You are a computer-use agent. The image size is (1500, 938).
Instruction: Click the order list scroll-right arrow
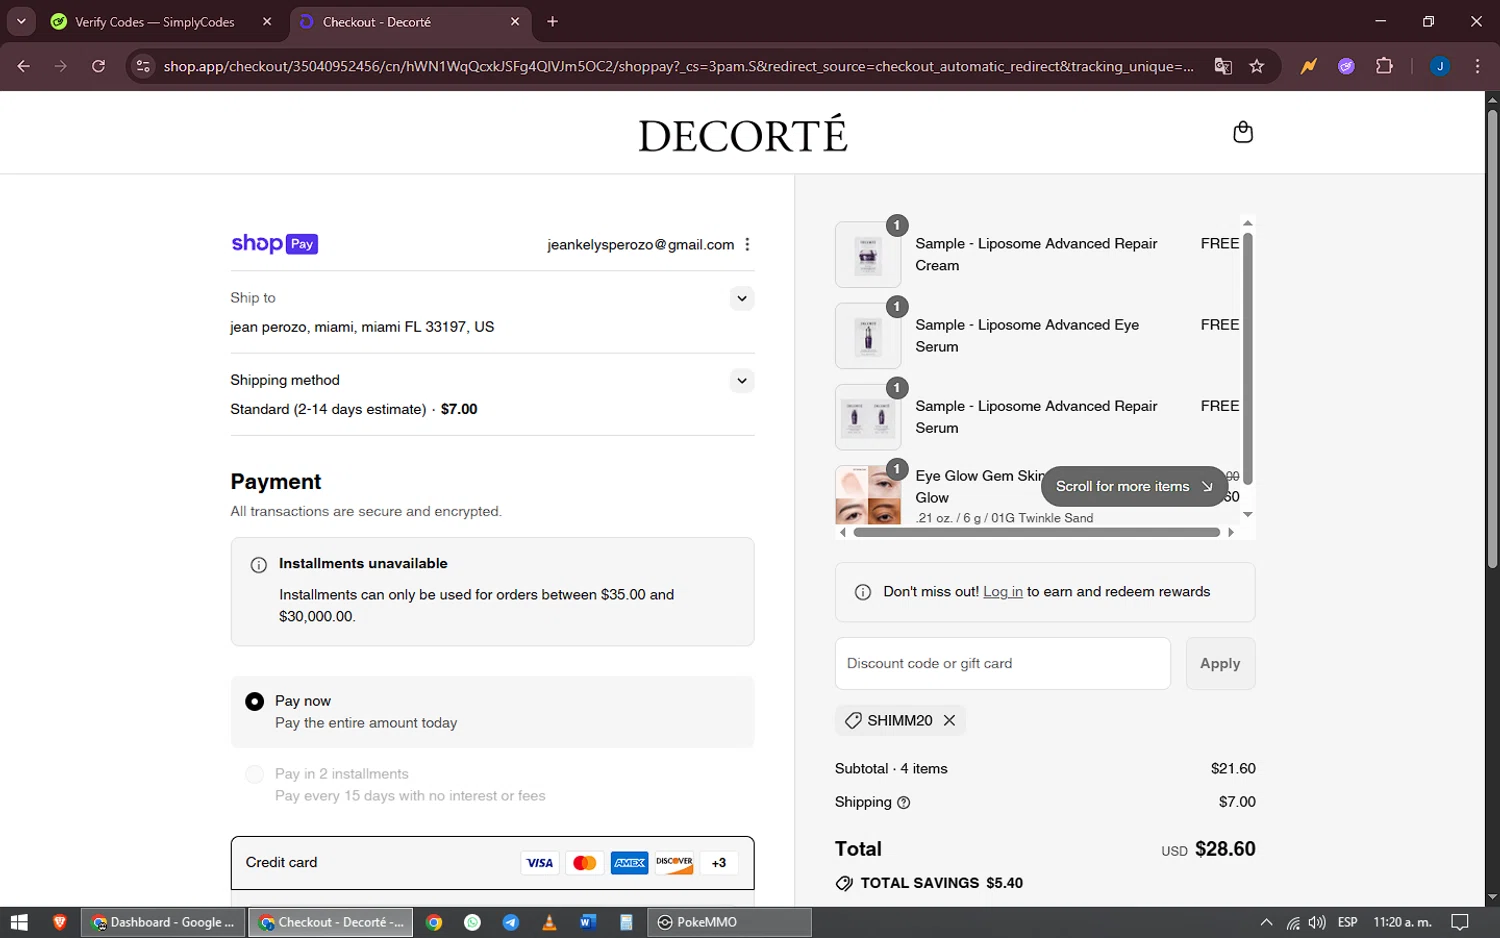[x=1231, y=533]
